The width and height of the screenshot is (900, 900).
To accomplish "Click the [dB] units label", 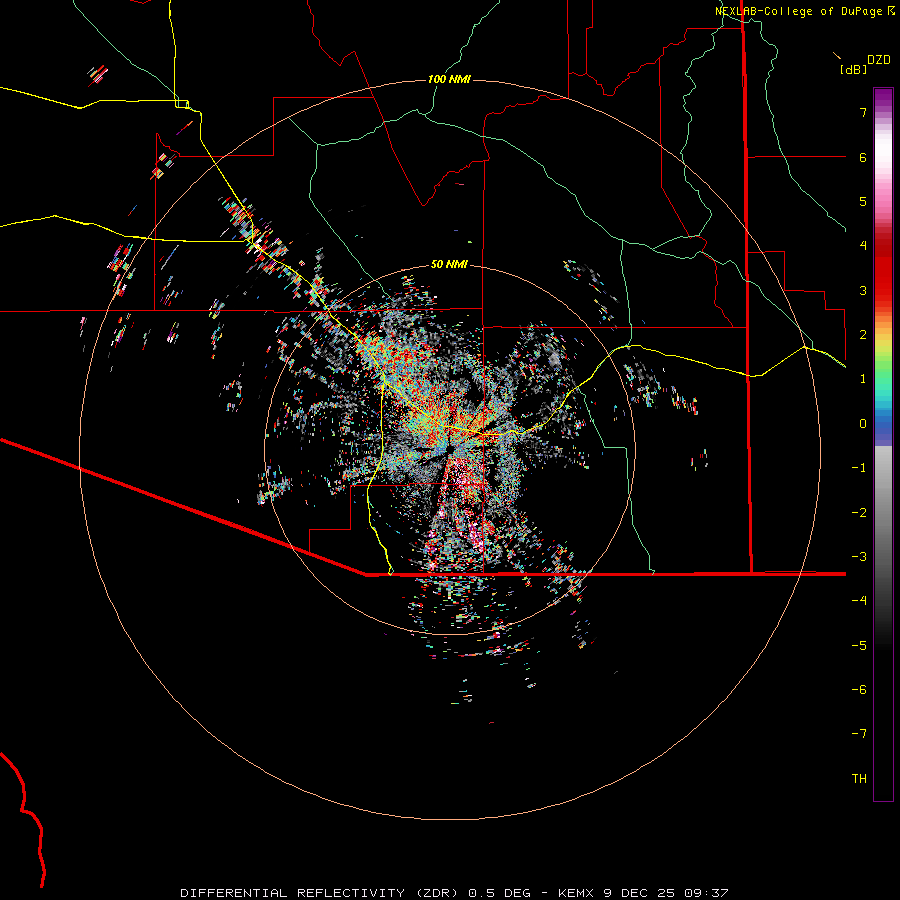I will pos(853,69).
